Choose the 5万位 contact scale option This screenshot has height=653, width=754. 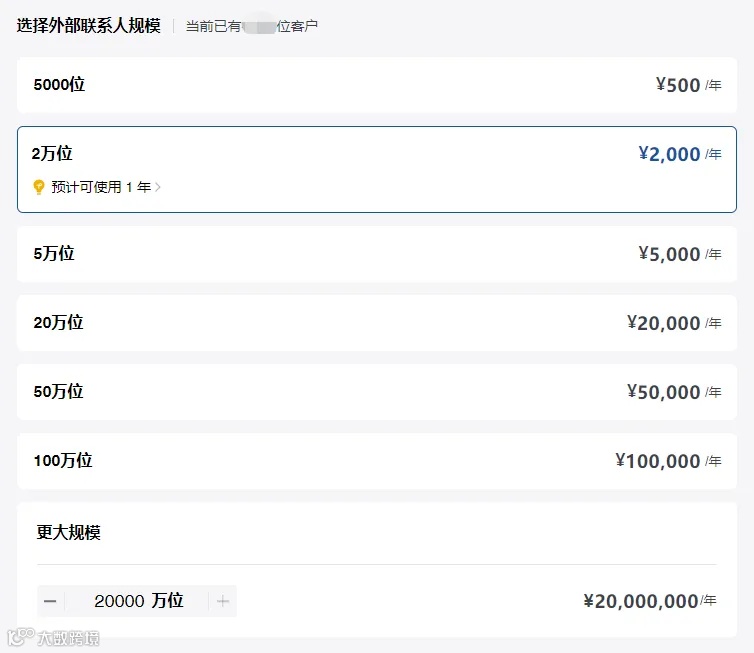coord(376,254)
